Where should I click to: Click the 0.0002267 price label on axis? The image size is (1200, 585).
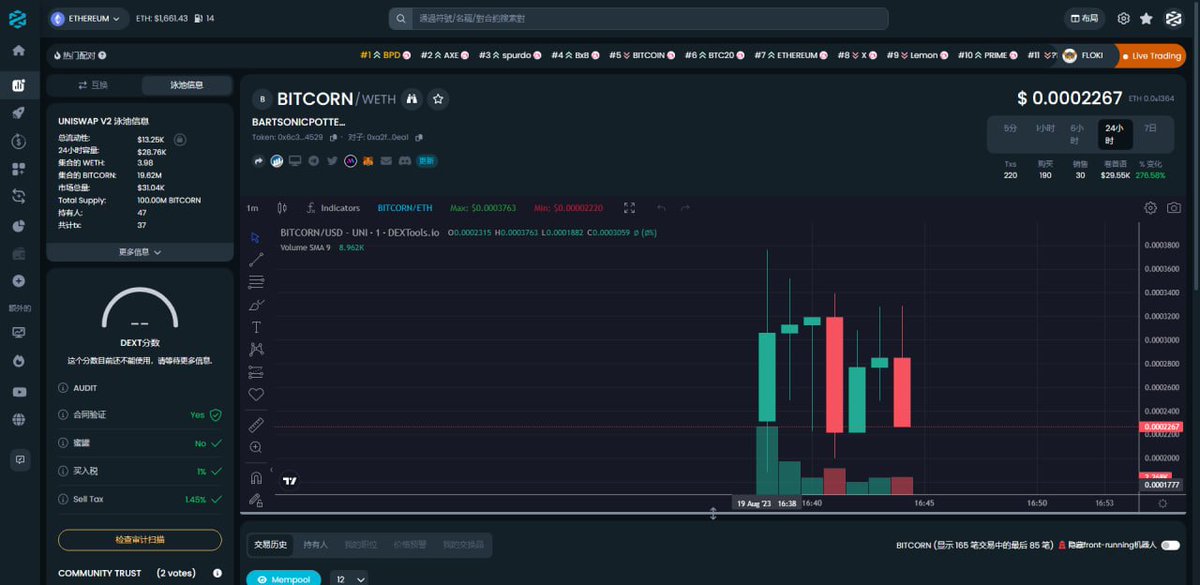tap(1161, 427)
